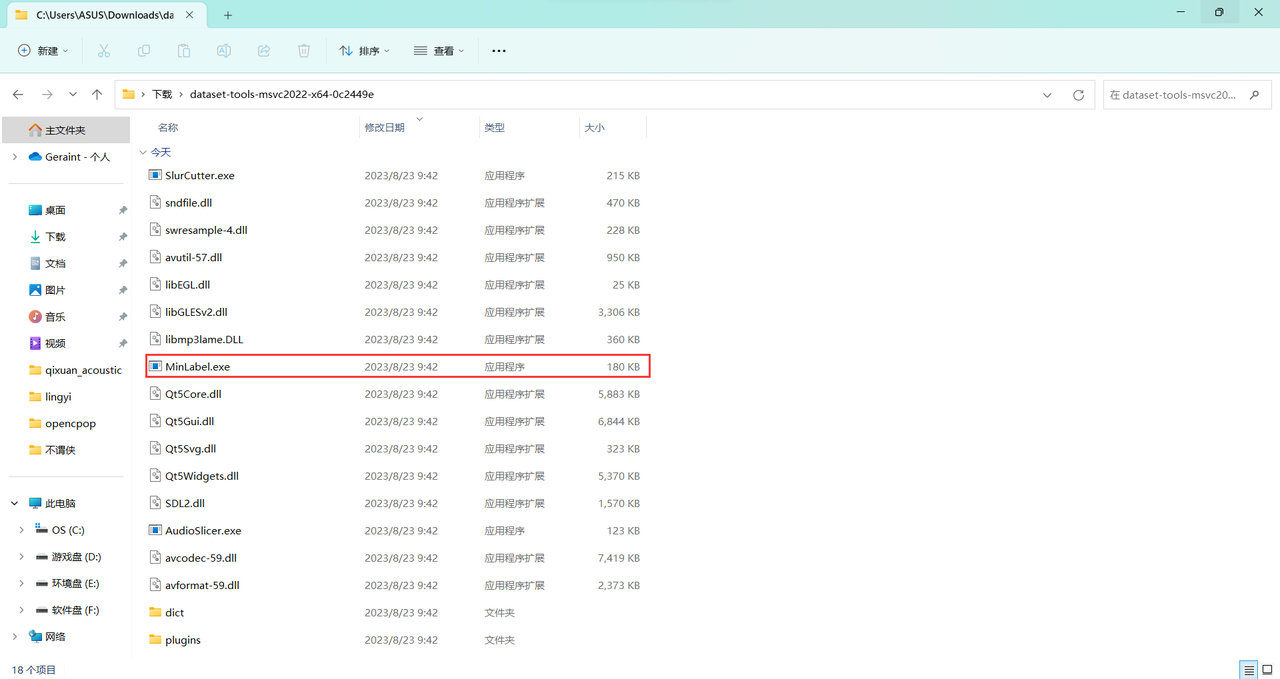Go up one folder level arrow

97,95
